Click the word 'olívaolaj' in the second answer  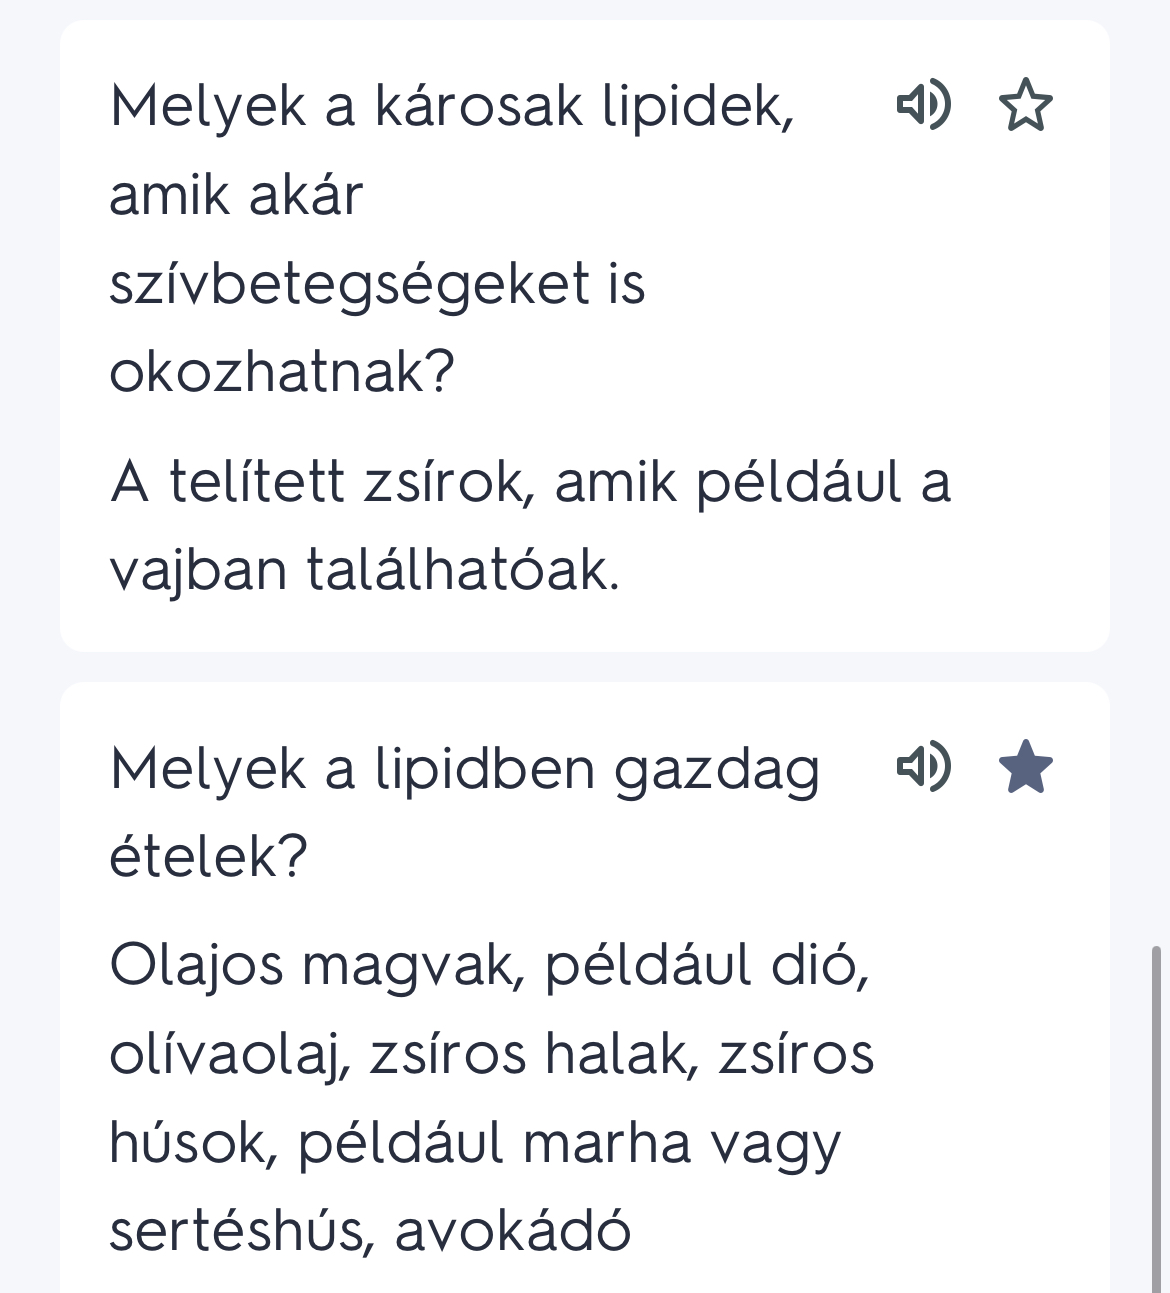tap(228, 1055)
